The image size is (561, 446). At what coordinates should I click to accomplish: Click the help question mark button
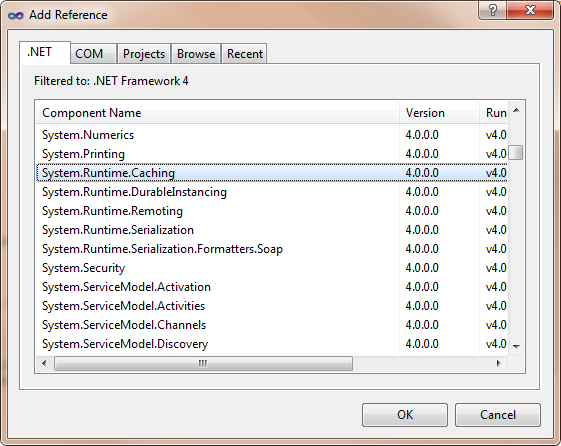click(x=493, y=10)
